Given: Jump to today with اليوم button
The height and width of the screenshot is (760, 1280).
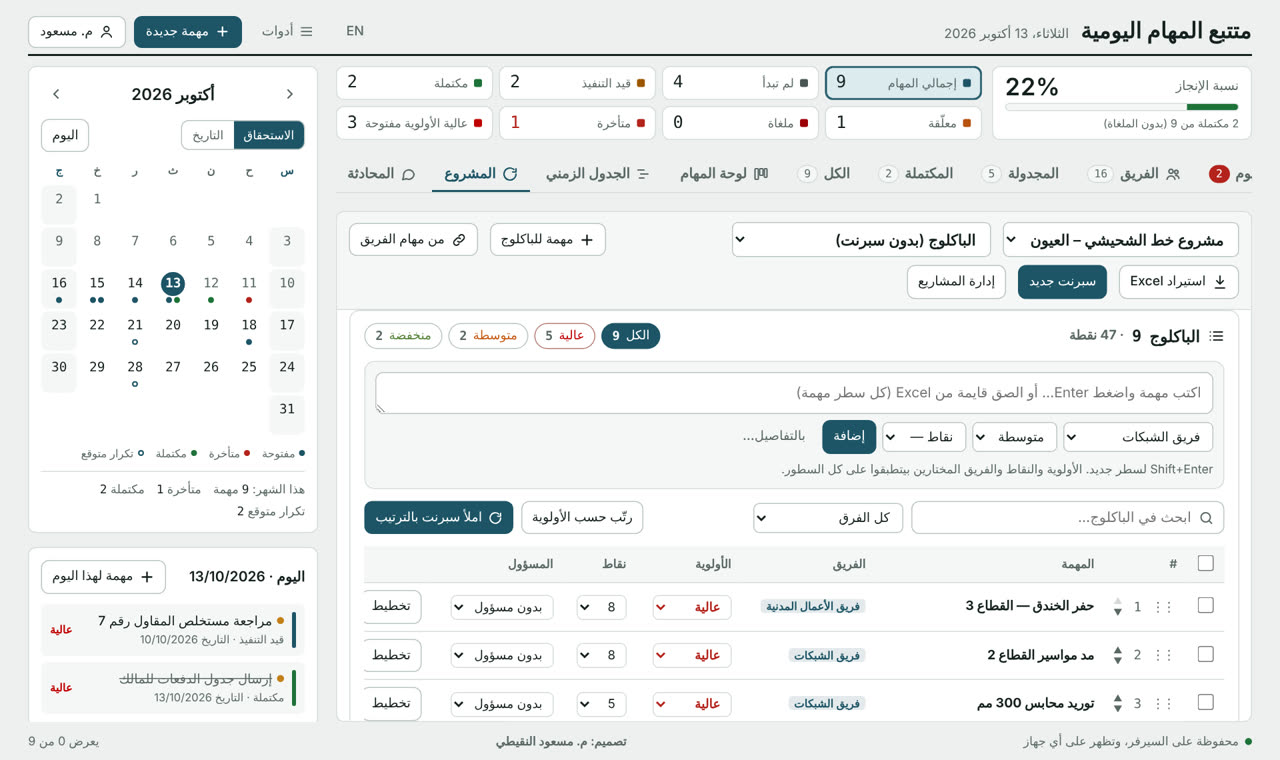Looking at the screenshot, I should tap(65, 135).
